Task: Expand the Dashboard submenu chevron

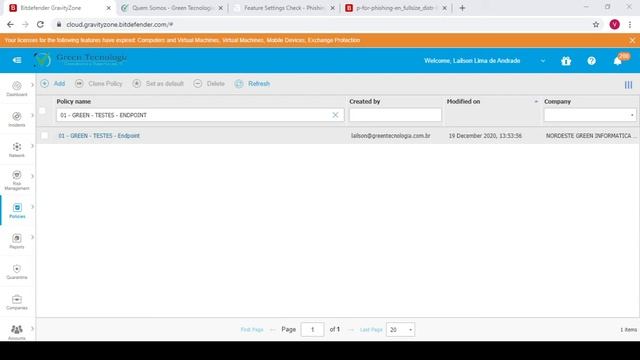Action: [x=32, y=85]
